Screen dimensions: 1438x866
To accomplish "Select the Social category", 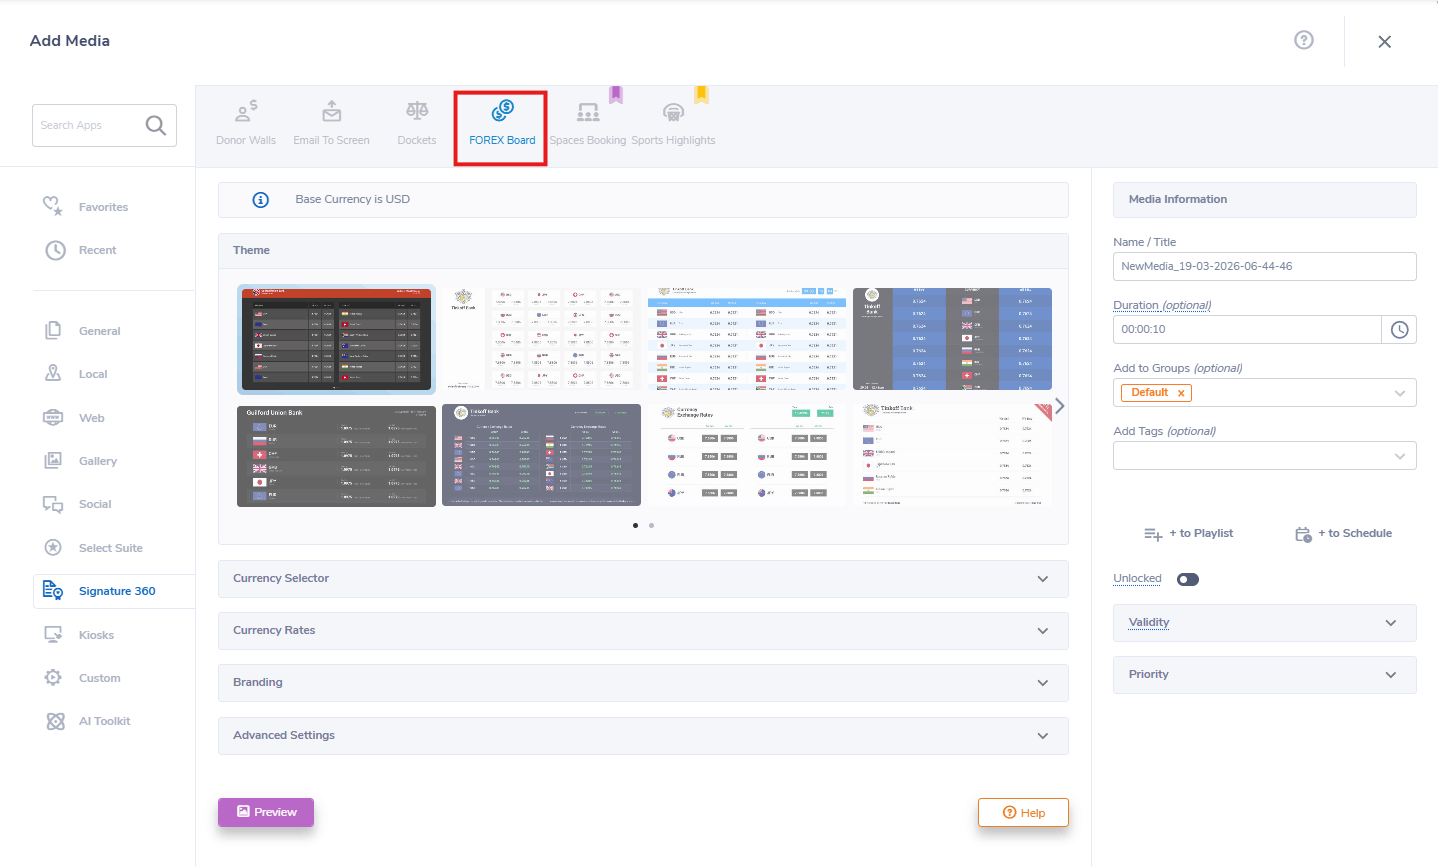I will coord(78,504).
